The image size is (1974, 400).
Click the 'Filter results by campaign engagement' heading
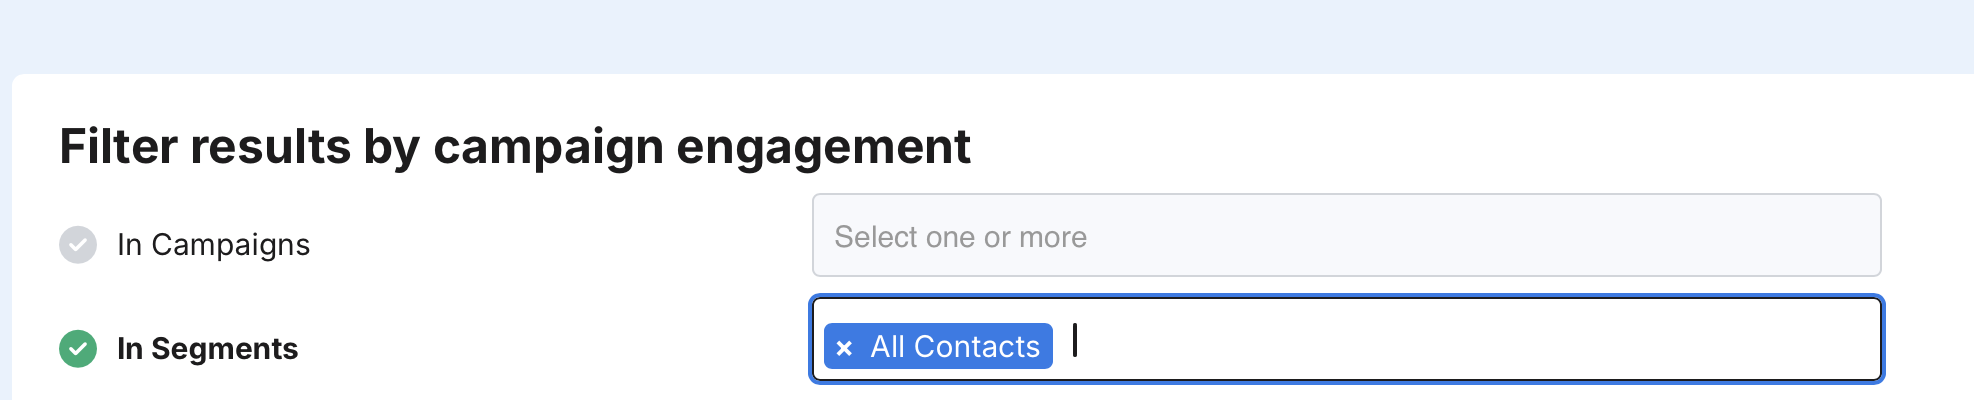[514, 147]
